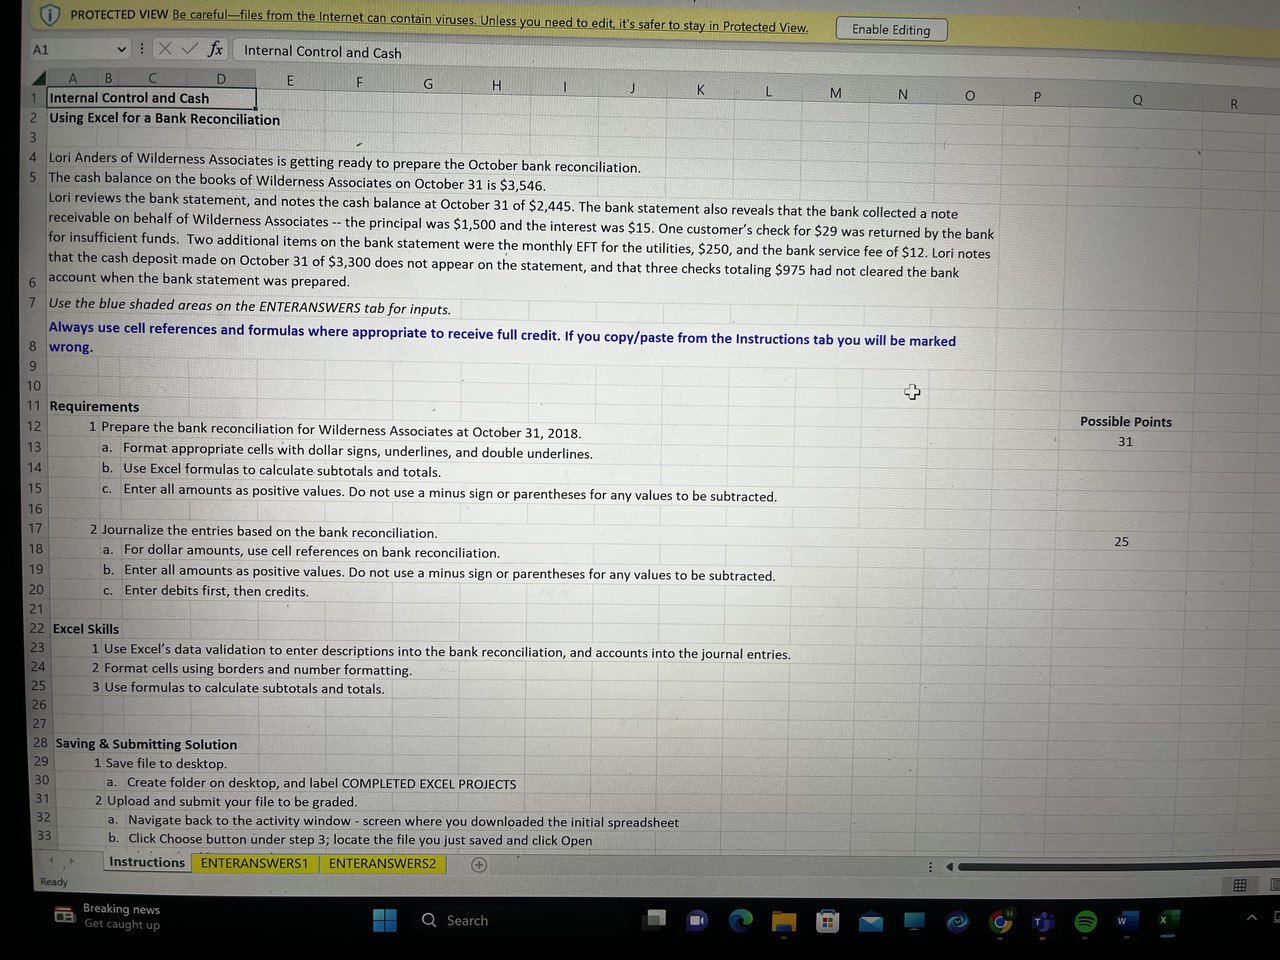Click the Cancel (X) icon beside formula bar
1280x960 pixels.
coord(164,48)
